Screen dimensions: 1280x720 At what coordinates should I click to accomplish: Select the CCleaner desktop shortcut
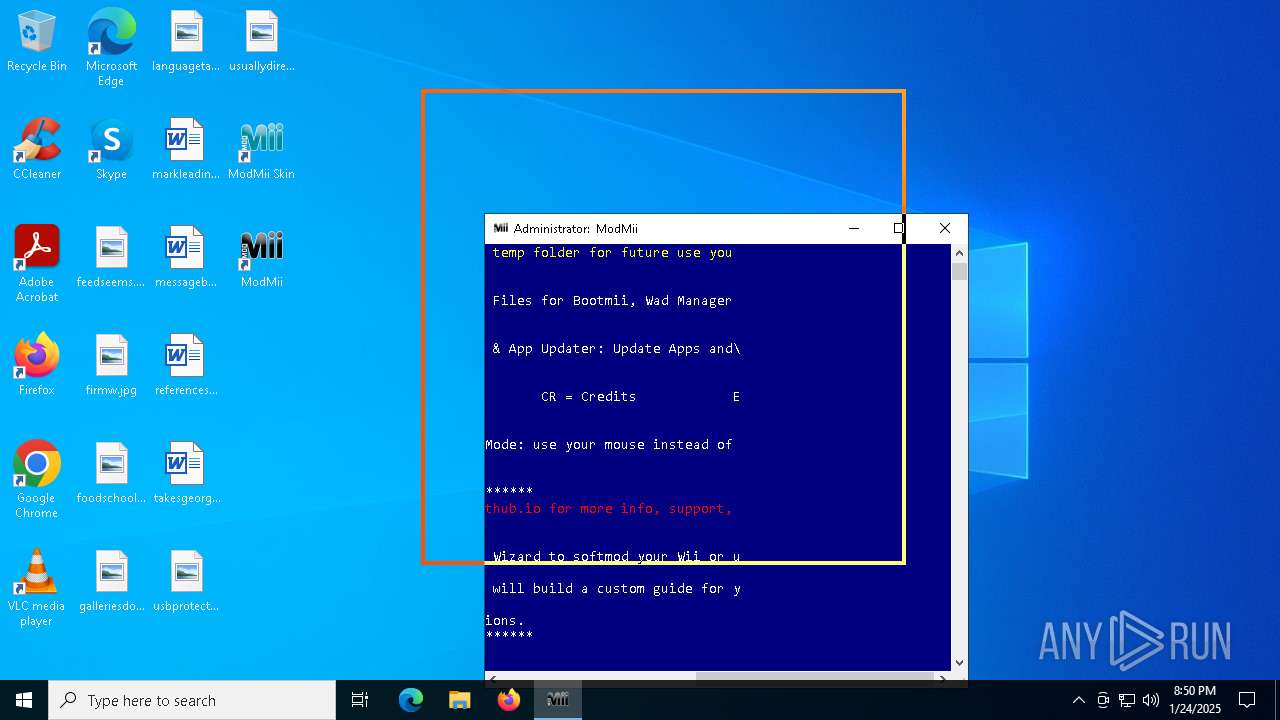(x=37, y=150)
